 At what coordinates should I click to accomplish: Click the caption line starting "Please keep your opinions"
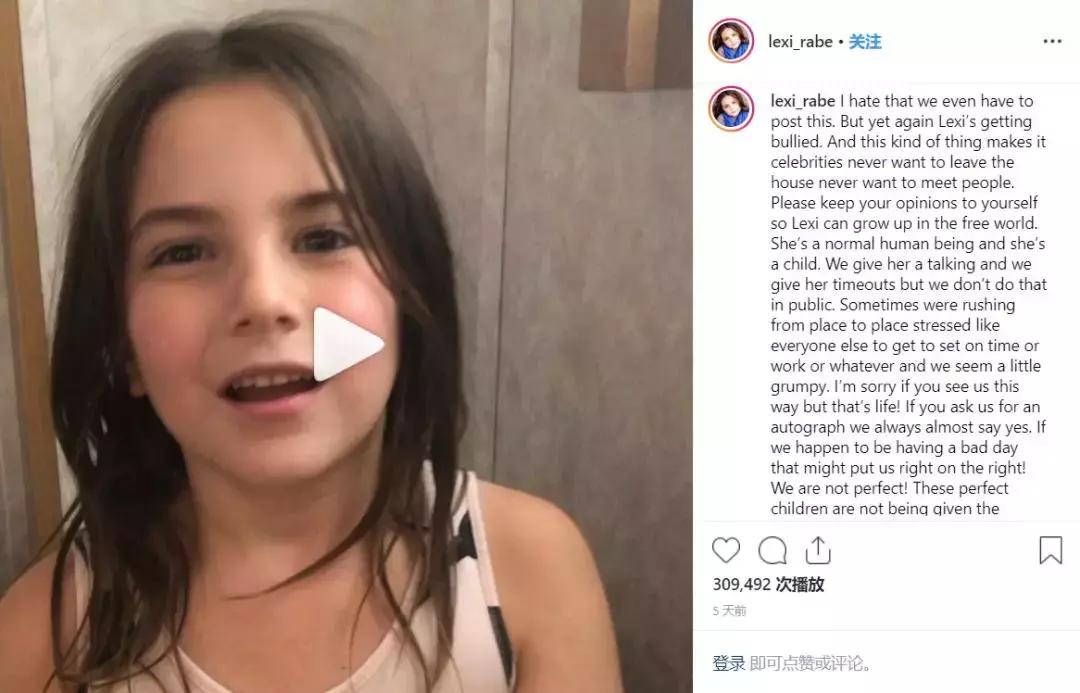pyautogui.click(x=904, y=203)
